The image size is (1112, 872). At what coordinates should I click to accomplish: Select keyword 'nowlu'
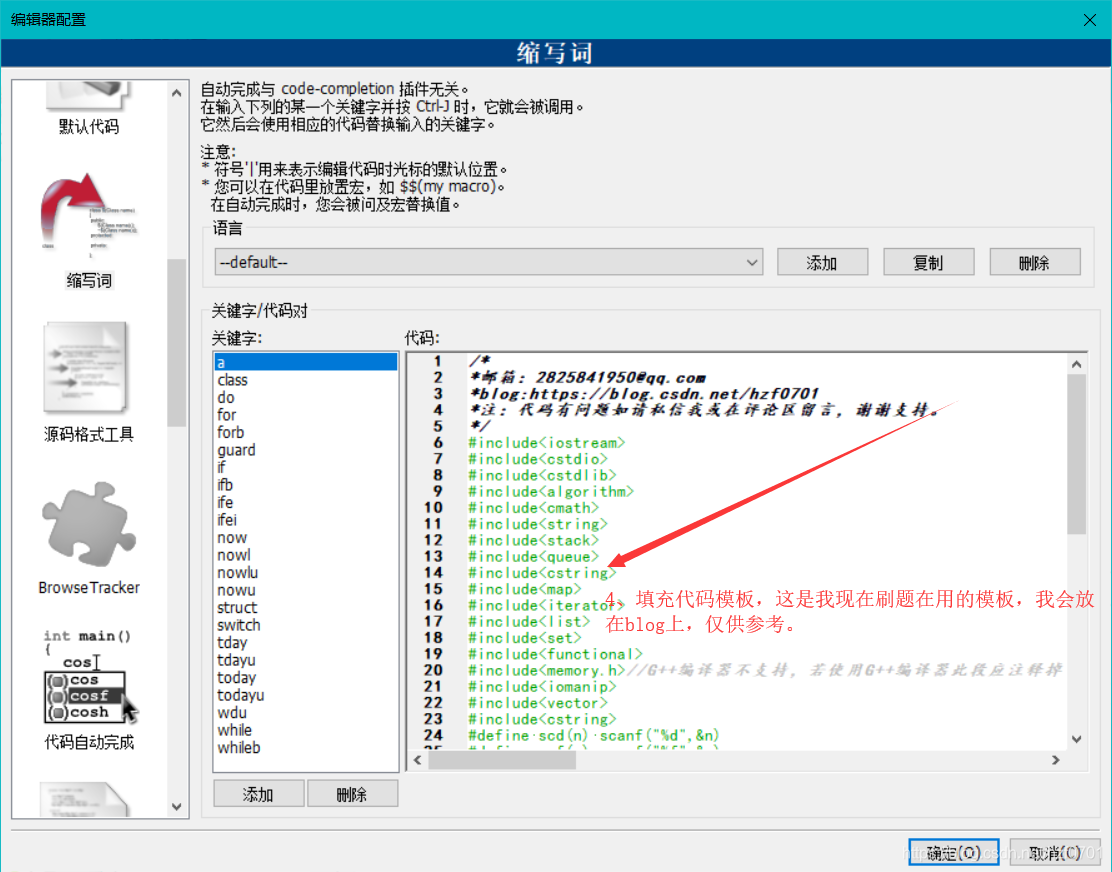tap(306, 572)
